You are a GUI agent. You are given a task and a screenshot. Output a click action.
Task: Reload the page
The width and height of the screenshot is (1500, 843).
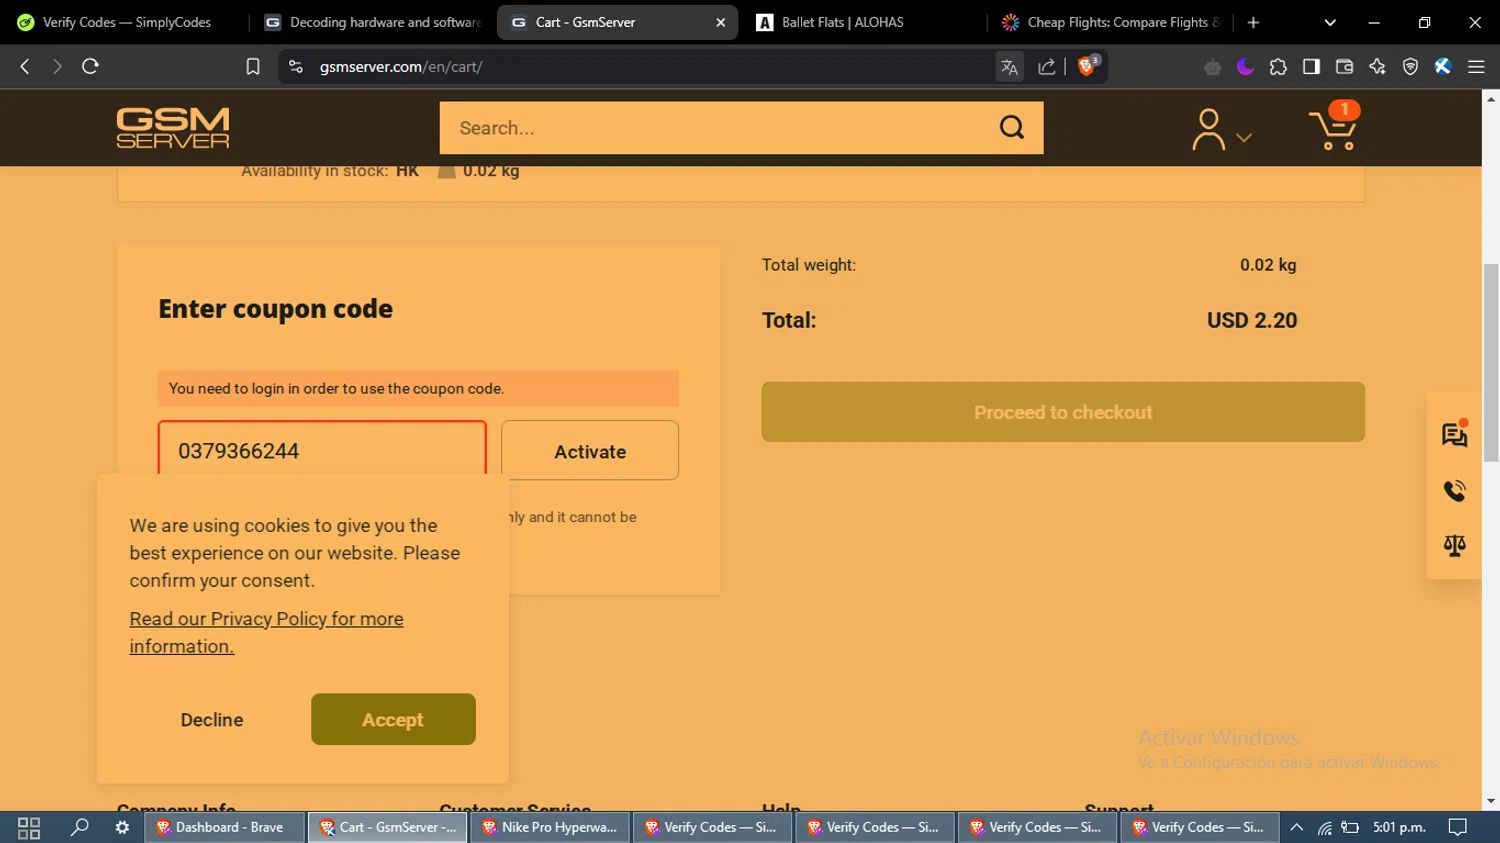(90, 66)
